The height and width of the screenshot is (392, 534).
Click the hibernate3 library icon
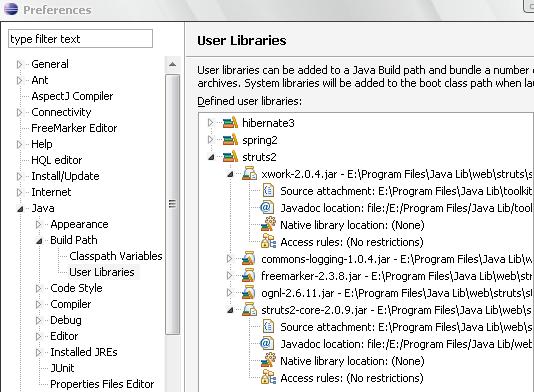(230, 123)
